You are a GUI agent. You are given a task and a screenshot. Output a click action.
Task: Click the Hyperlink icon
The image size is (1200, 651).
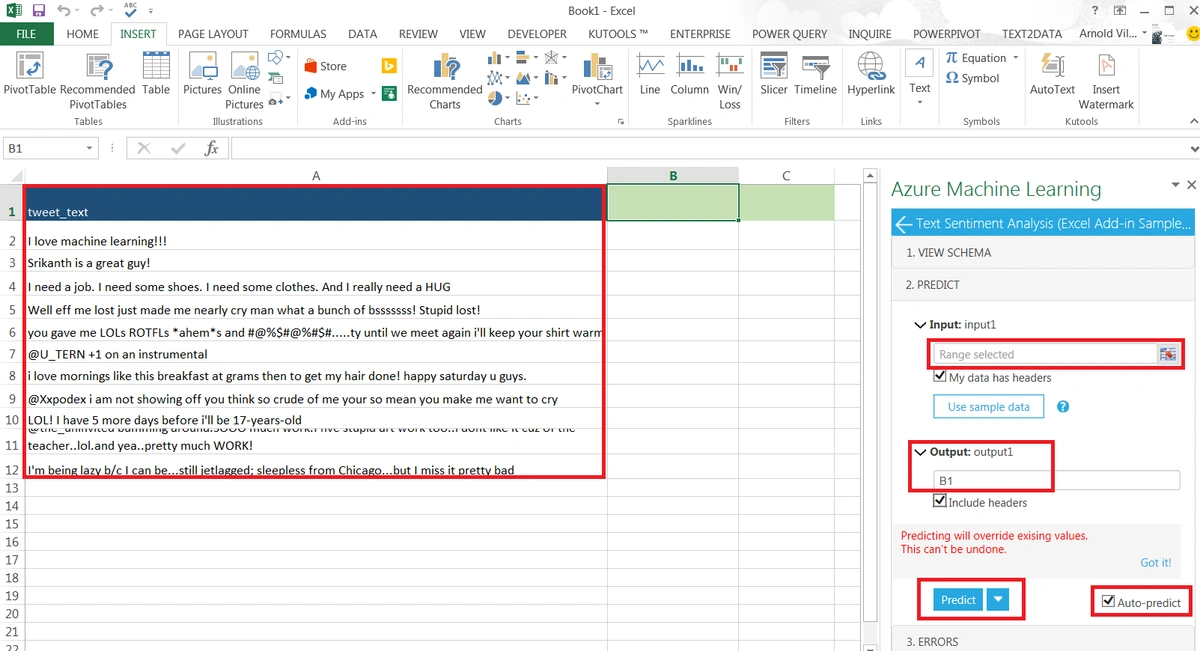point(870,68)
